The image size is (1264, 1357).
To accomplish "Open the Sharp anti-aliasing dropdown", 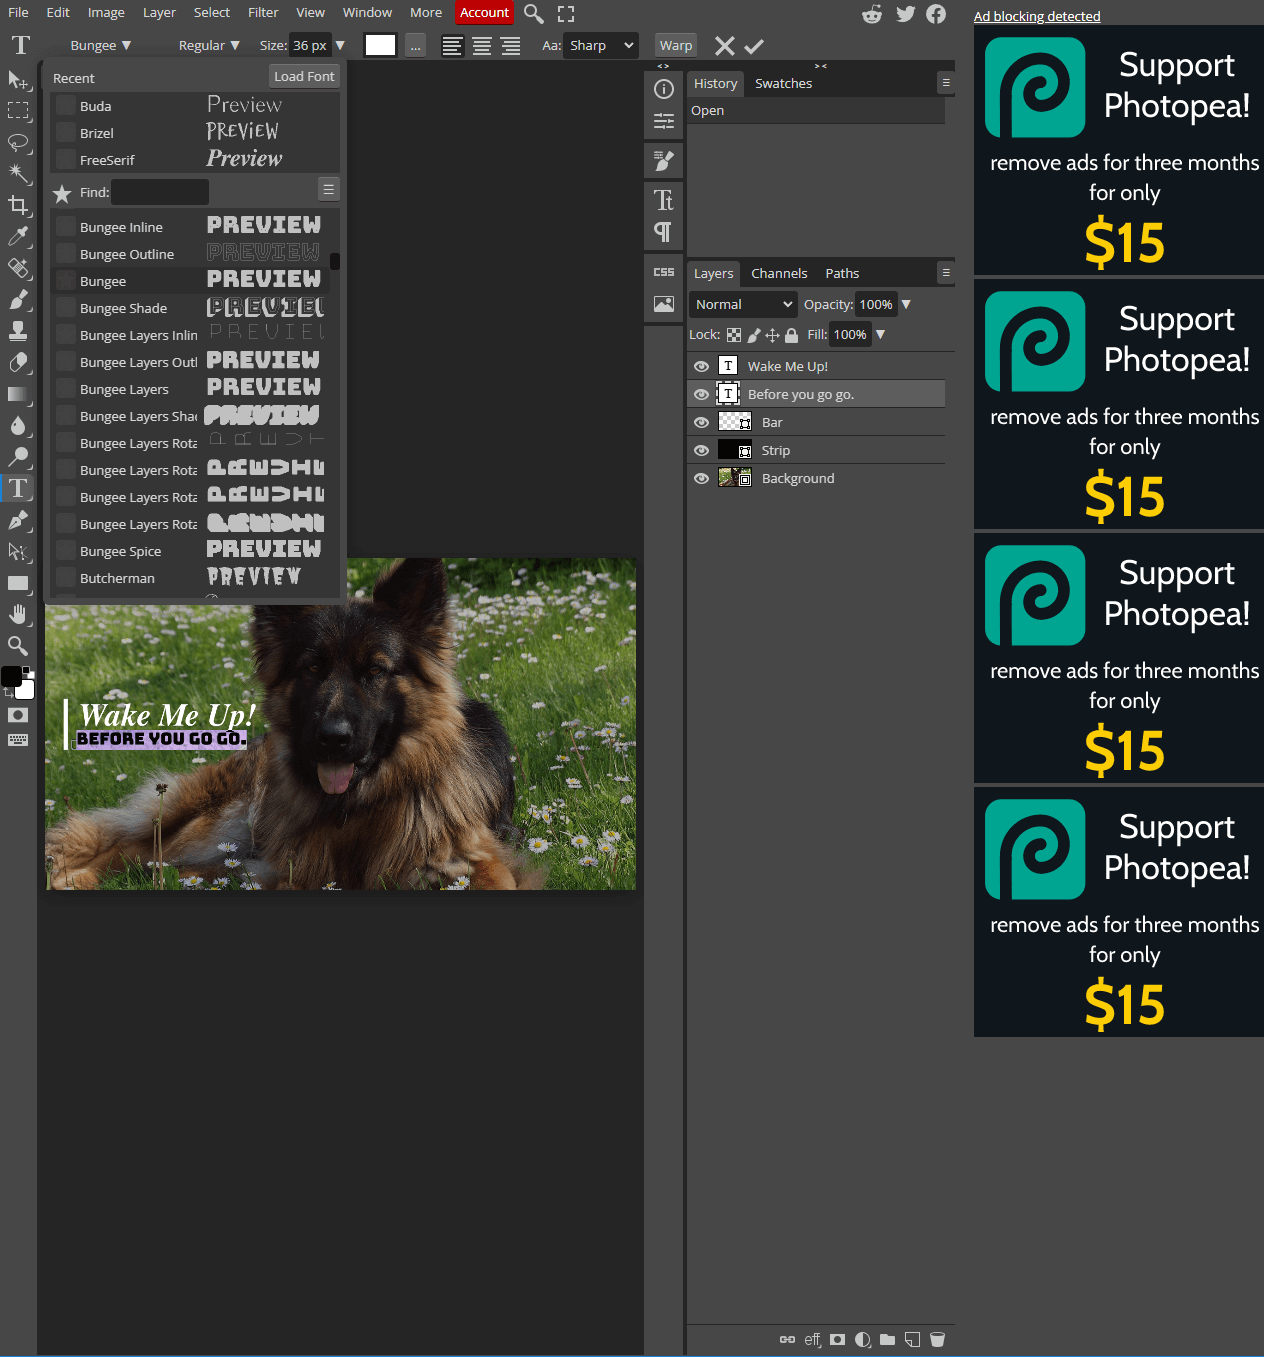I will 601,46.
